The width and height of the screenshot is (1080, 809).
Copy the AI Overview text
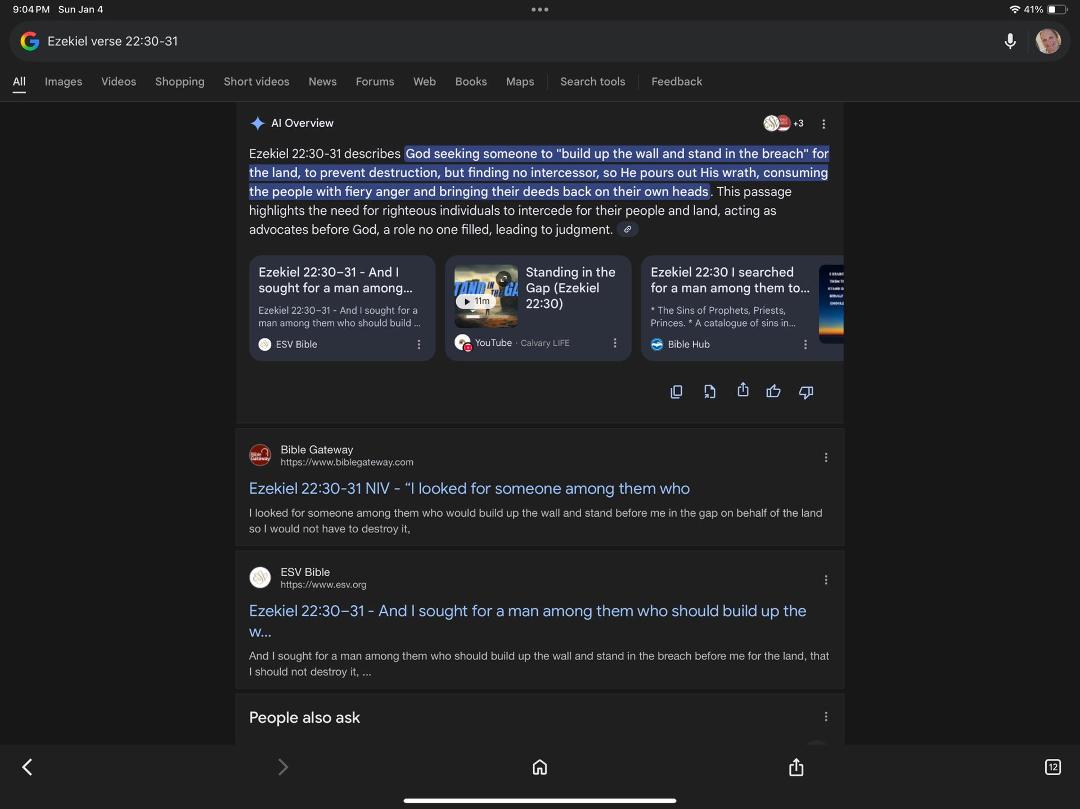coord(676,392)
